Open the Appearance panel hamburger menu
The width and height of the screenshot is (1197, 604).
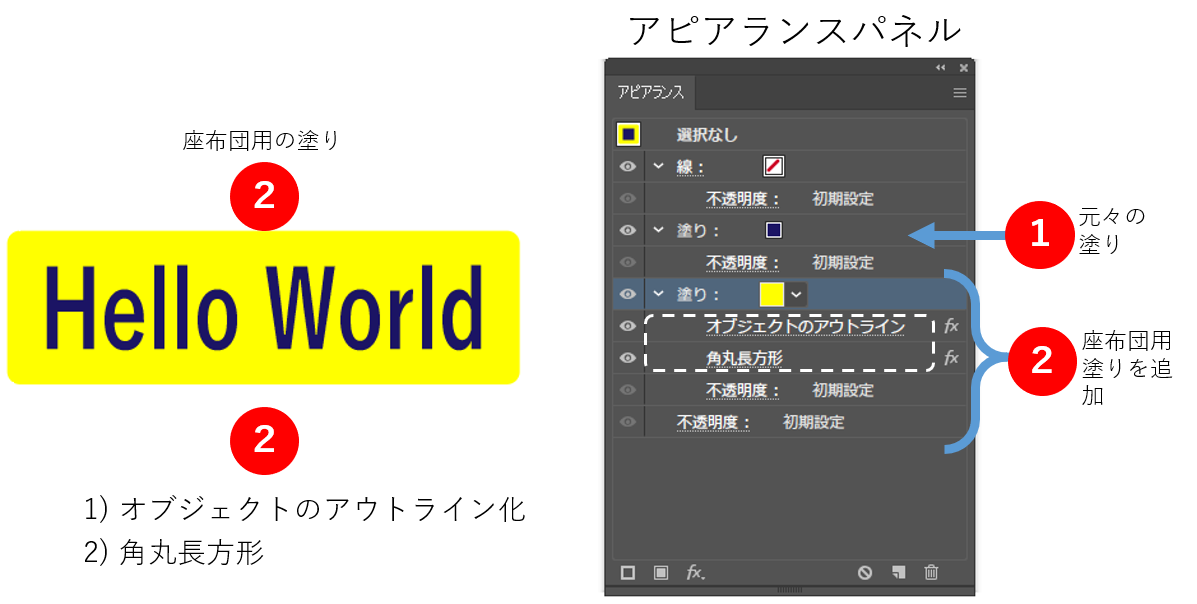[960, 93]
